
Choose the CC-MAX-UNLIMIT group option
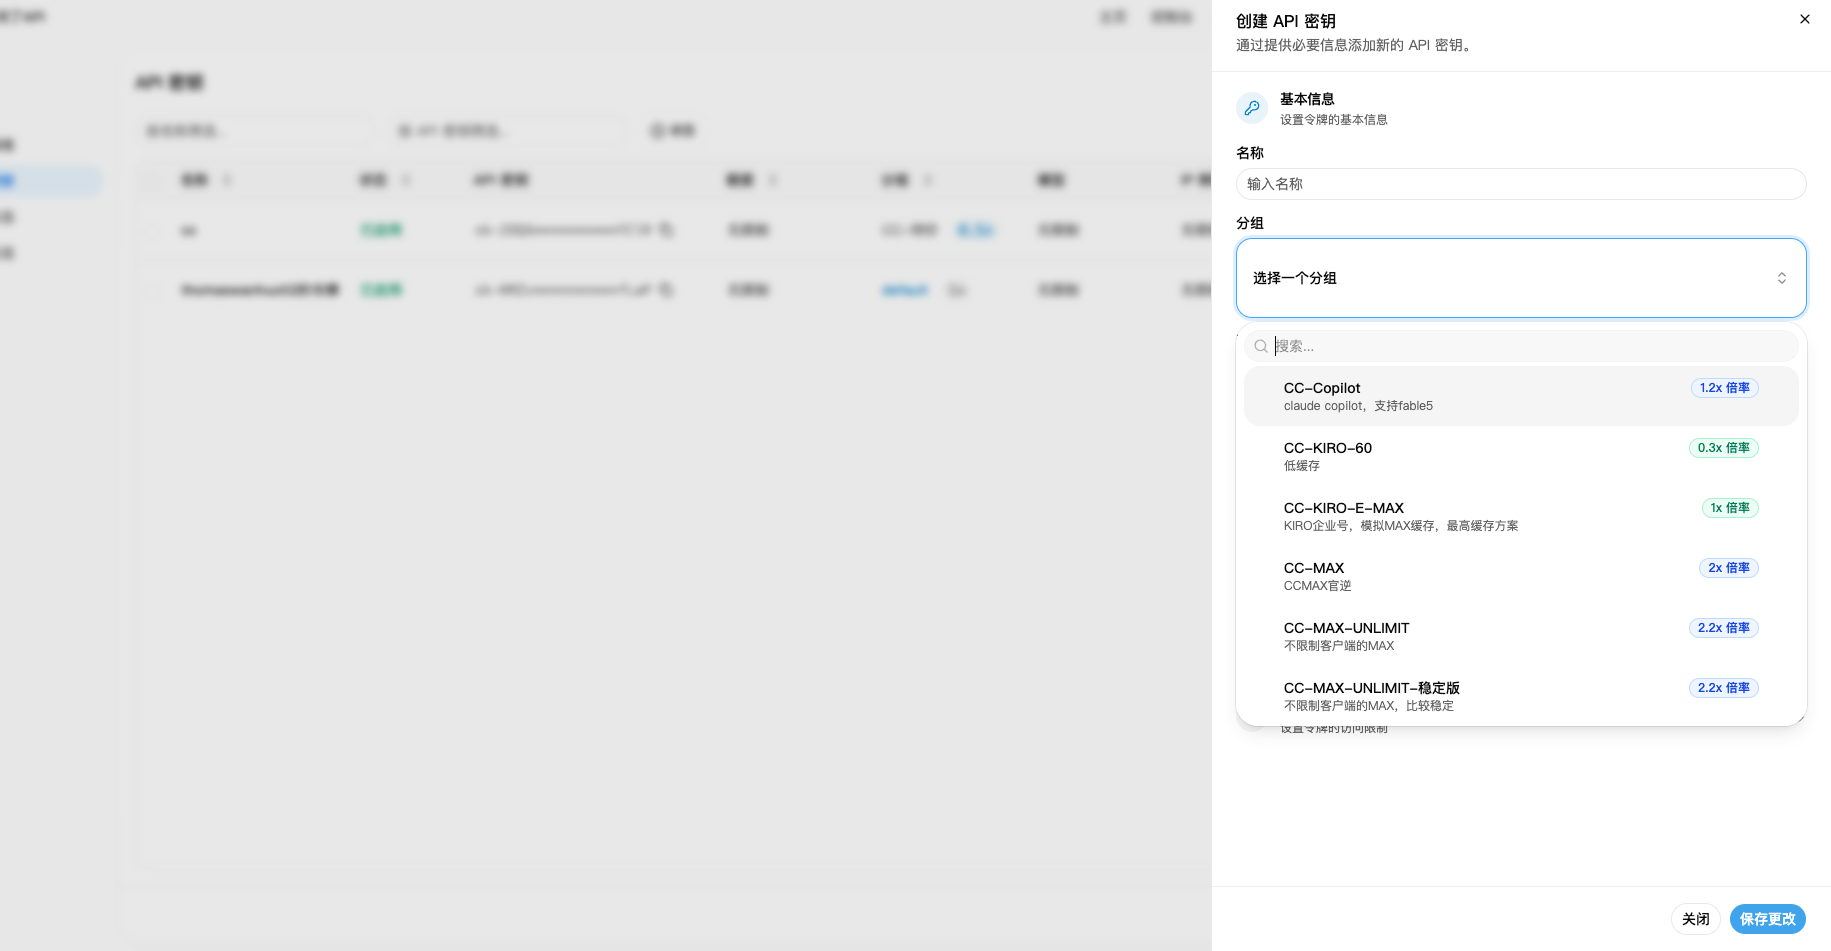1521,636
